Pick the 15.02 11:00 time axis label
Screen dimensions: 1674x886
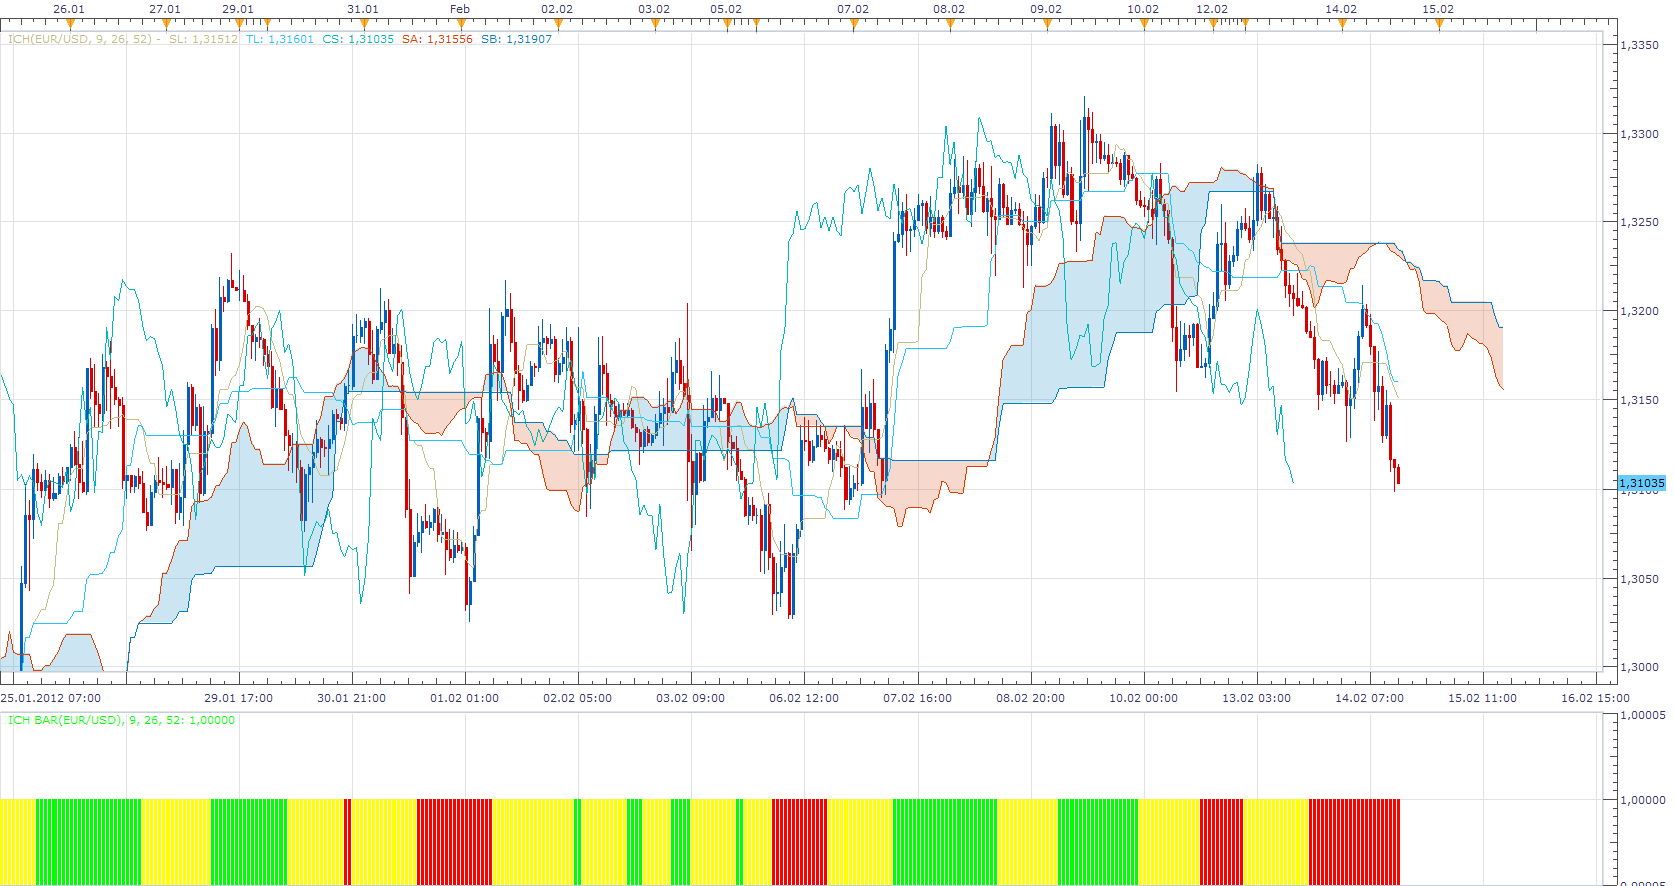pyautogui.click(x=1482, y=698)
